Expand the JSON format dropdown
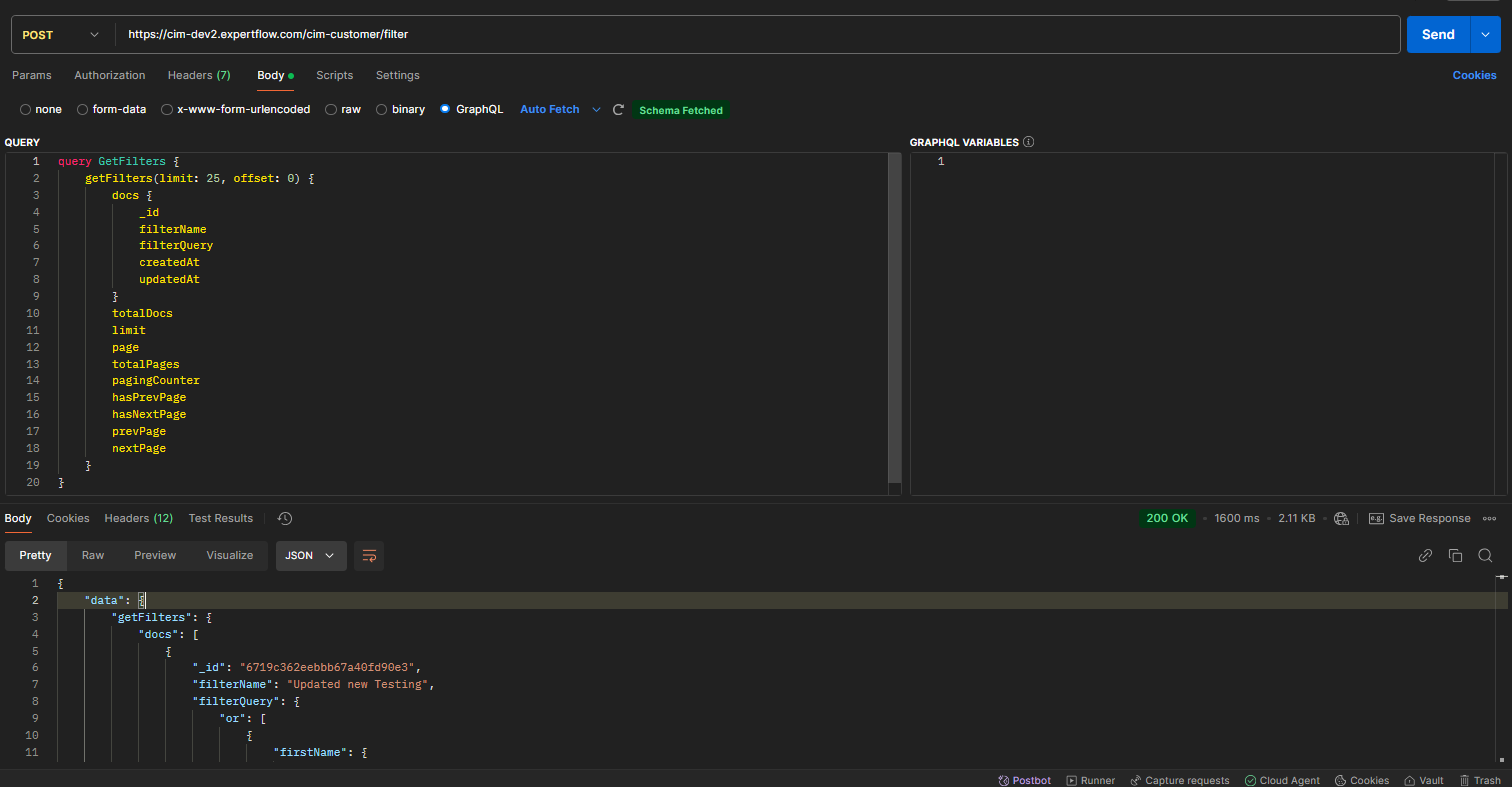 pyautogui.click(x=310, y=556)
